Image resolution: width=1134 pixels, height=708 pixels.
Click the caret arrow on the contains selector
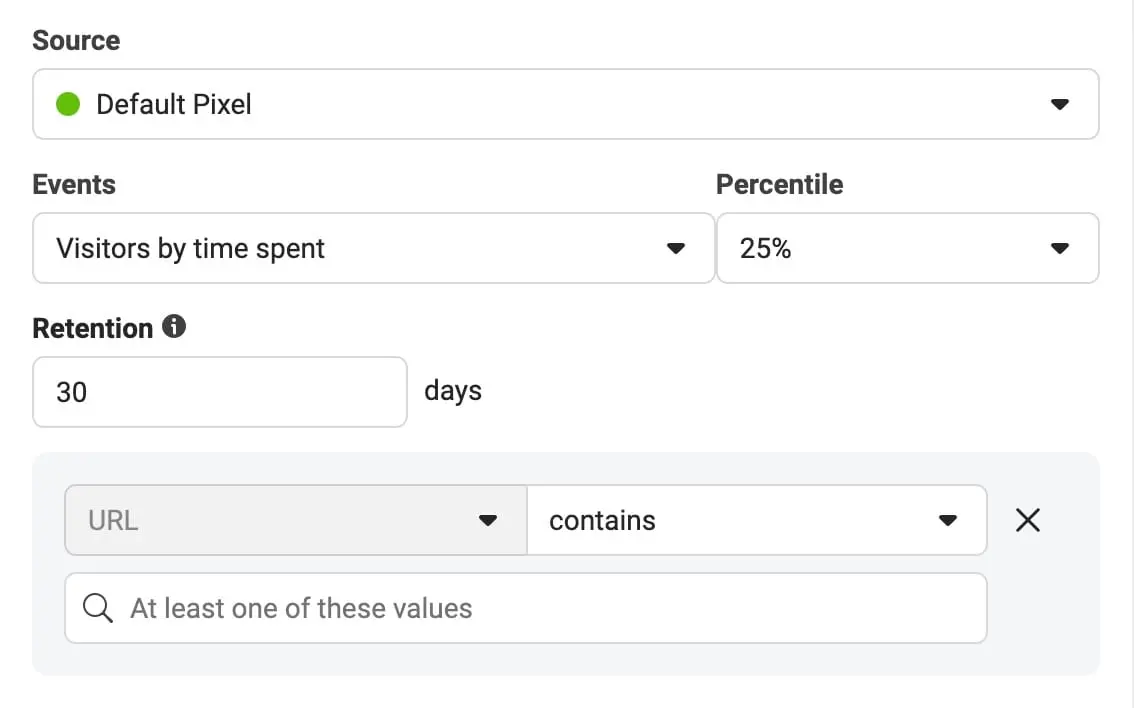[948, 520]
